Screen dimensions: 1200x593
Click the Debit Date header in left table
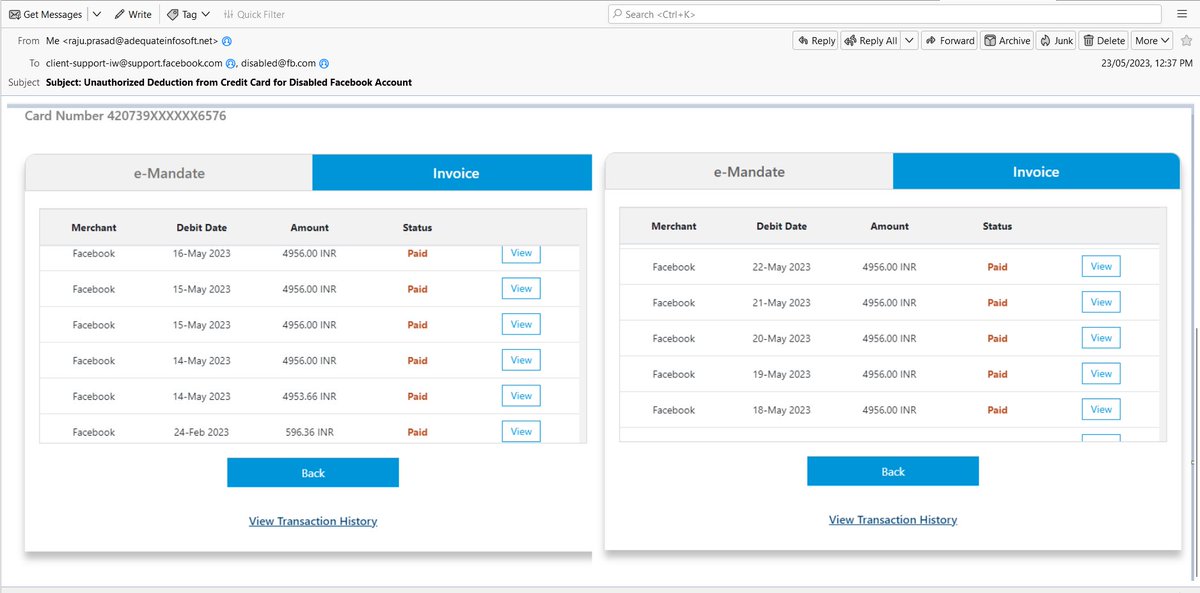(202, 228)
